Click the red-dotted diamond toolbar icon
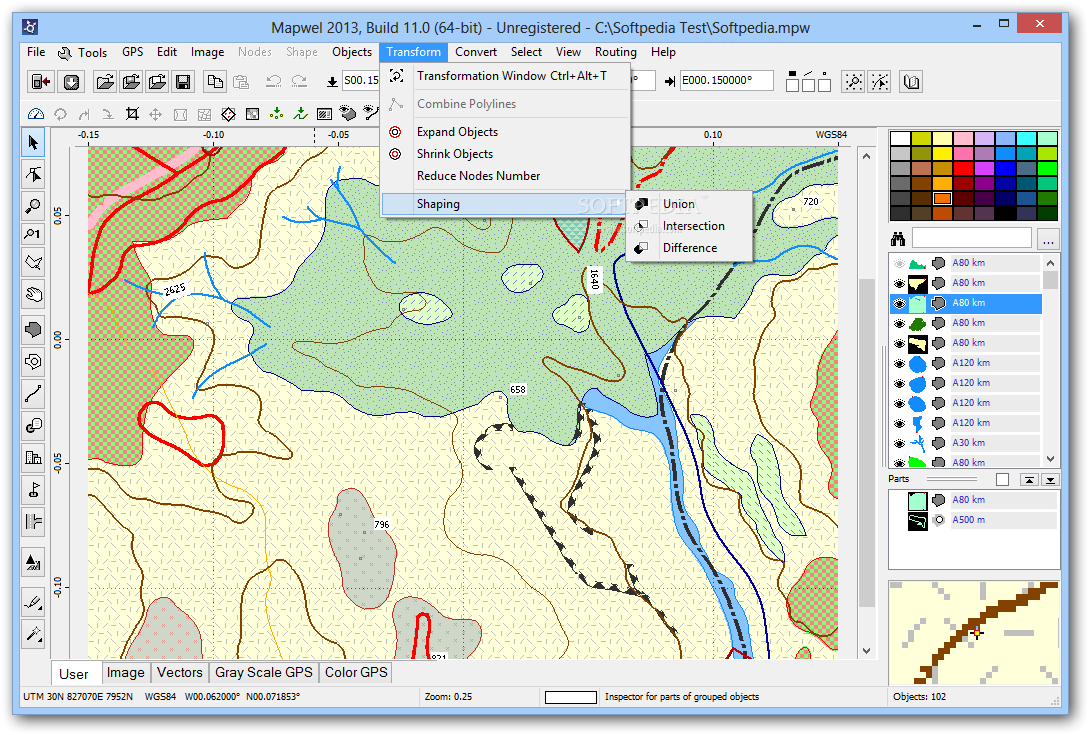 [228, 114]
